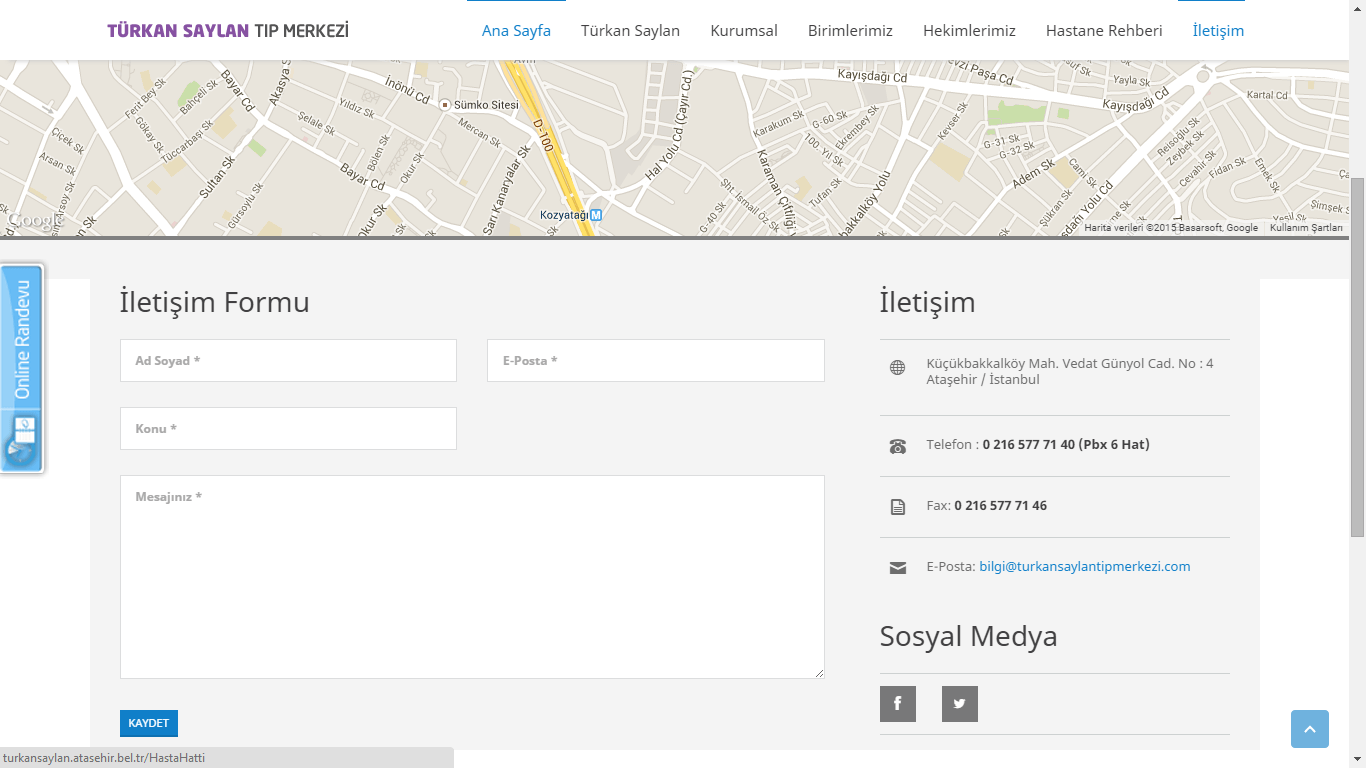Viewport: 1366px width, 768px height.
Task: Open the Türkan Saylan menu item
Action: coord(630,31)
